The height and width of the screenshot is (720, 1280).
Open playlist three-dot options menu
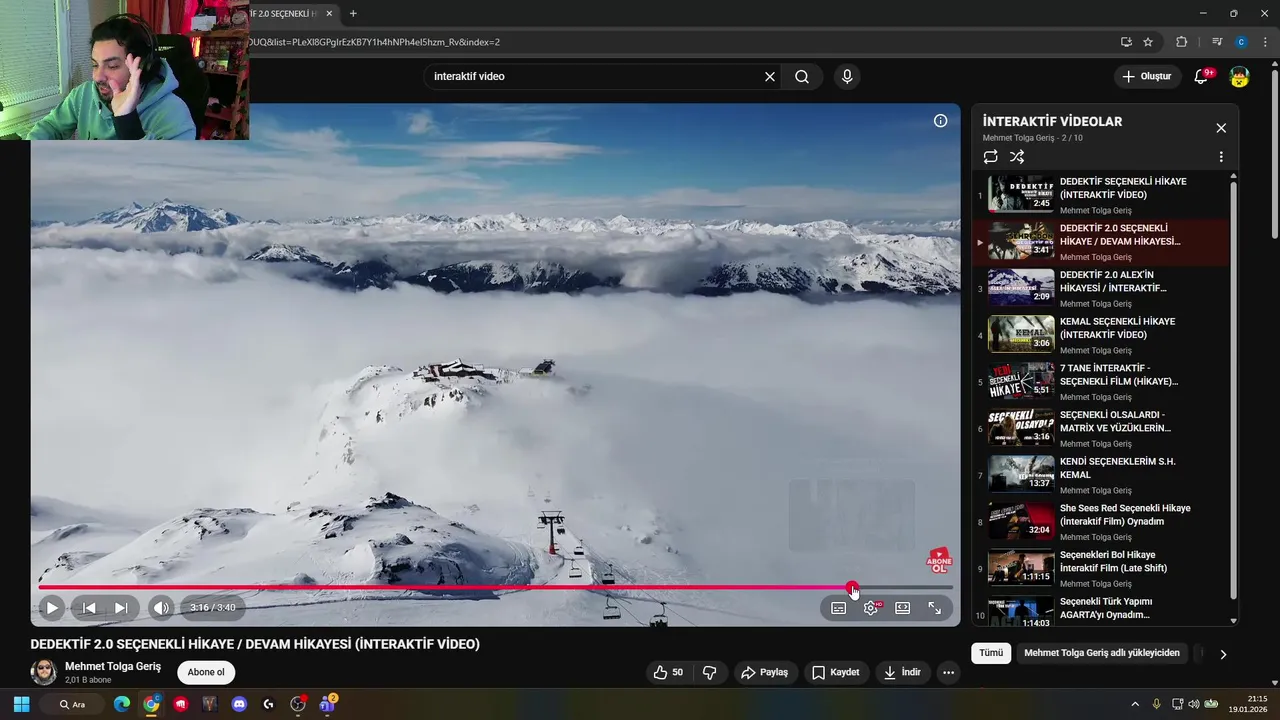(x=1221, y=157)
